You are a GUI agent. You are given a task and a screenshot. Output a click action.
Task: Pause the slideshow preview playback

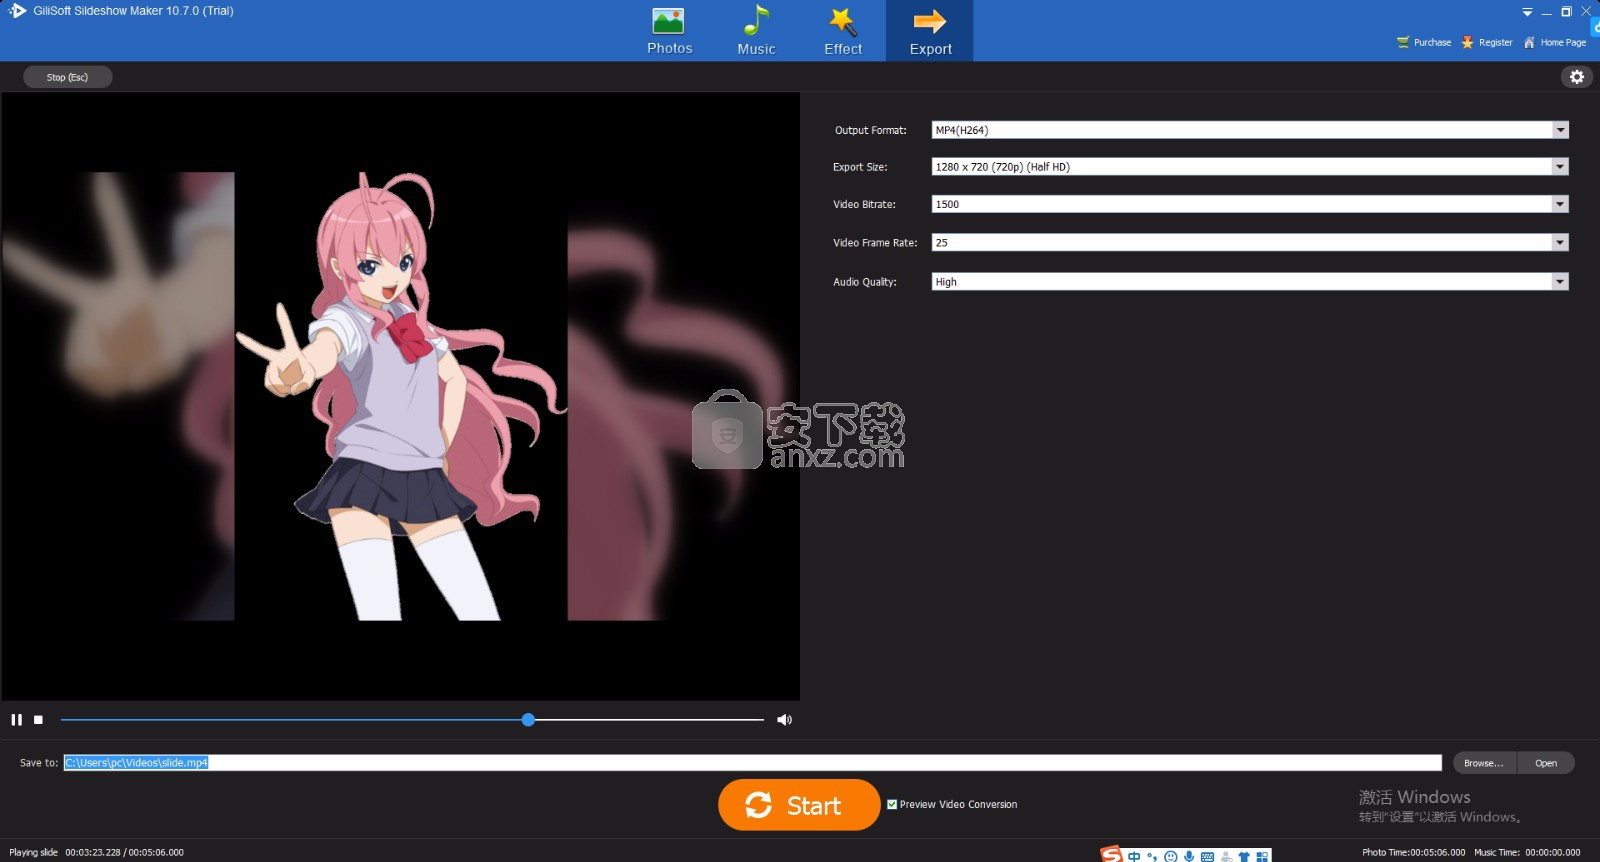click(x=16, y=719)
